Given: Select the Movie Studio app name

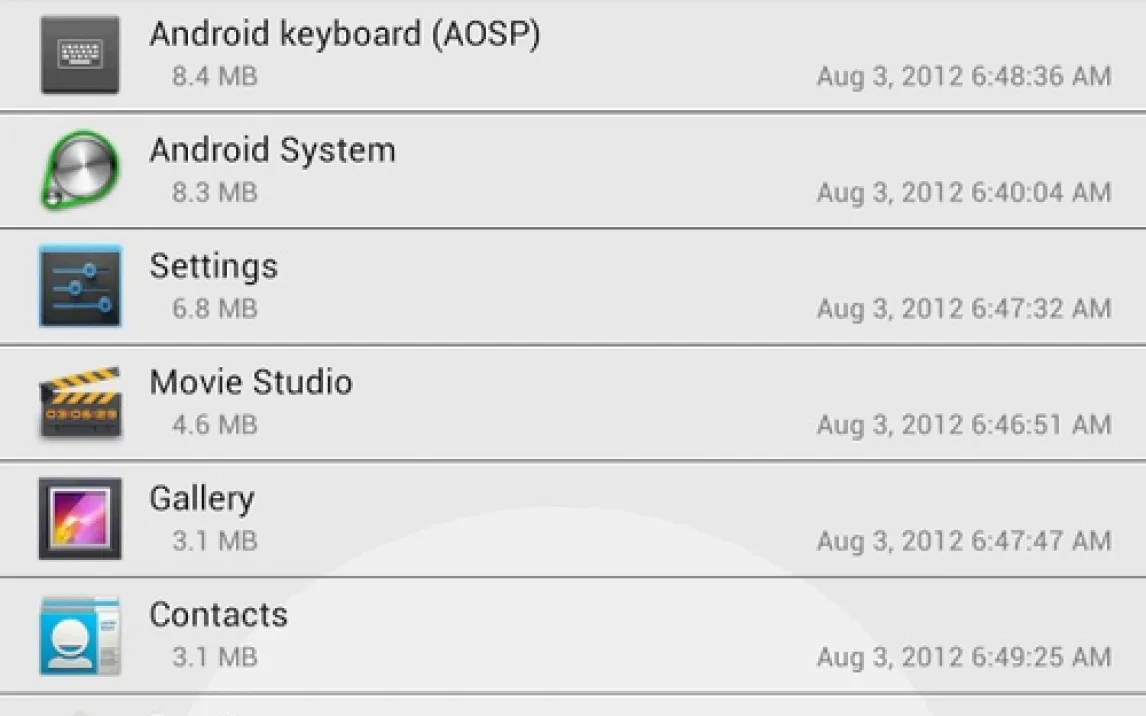Looking at the screenshot, I should [x=250, y=383].
